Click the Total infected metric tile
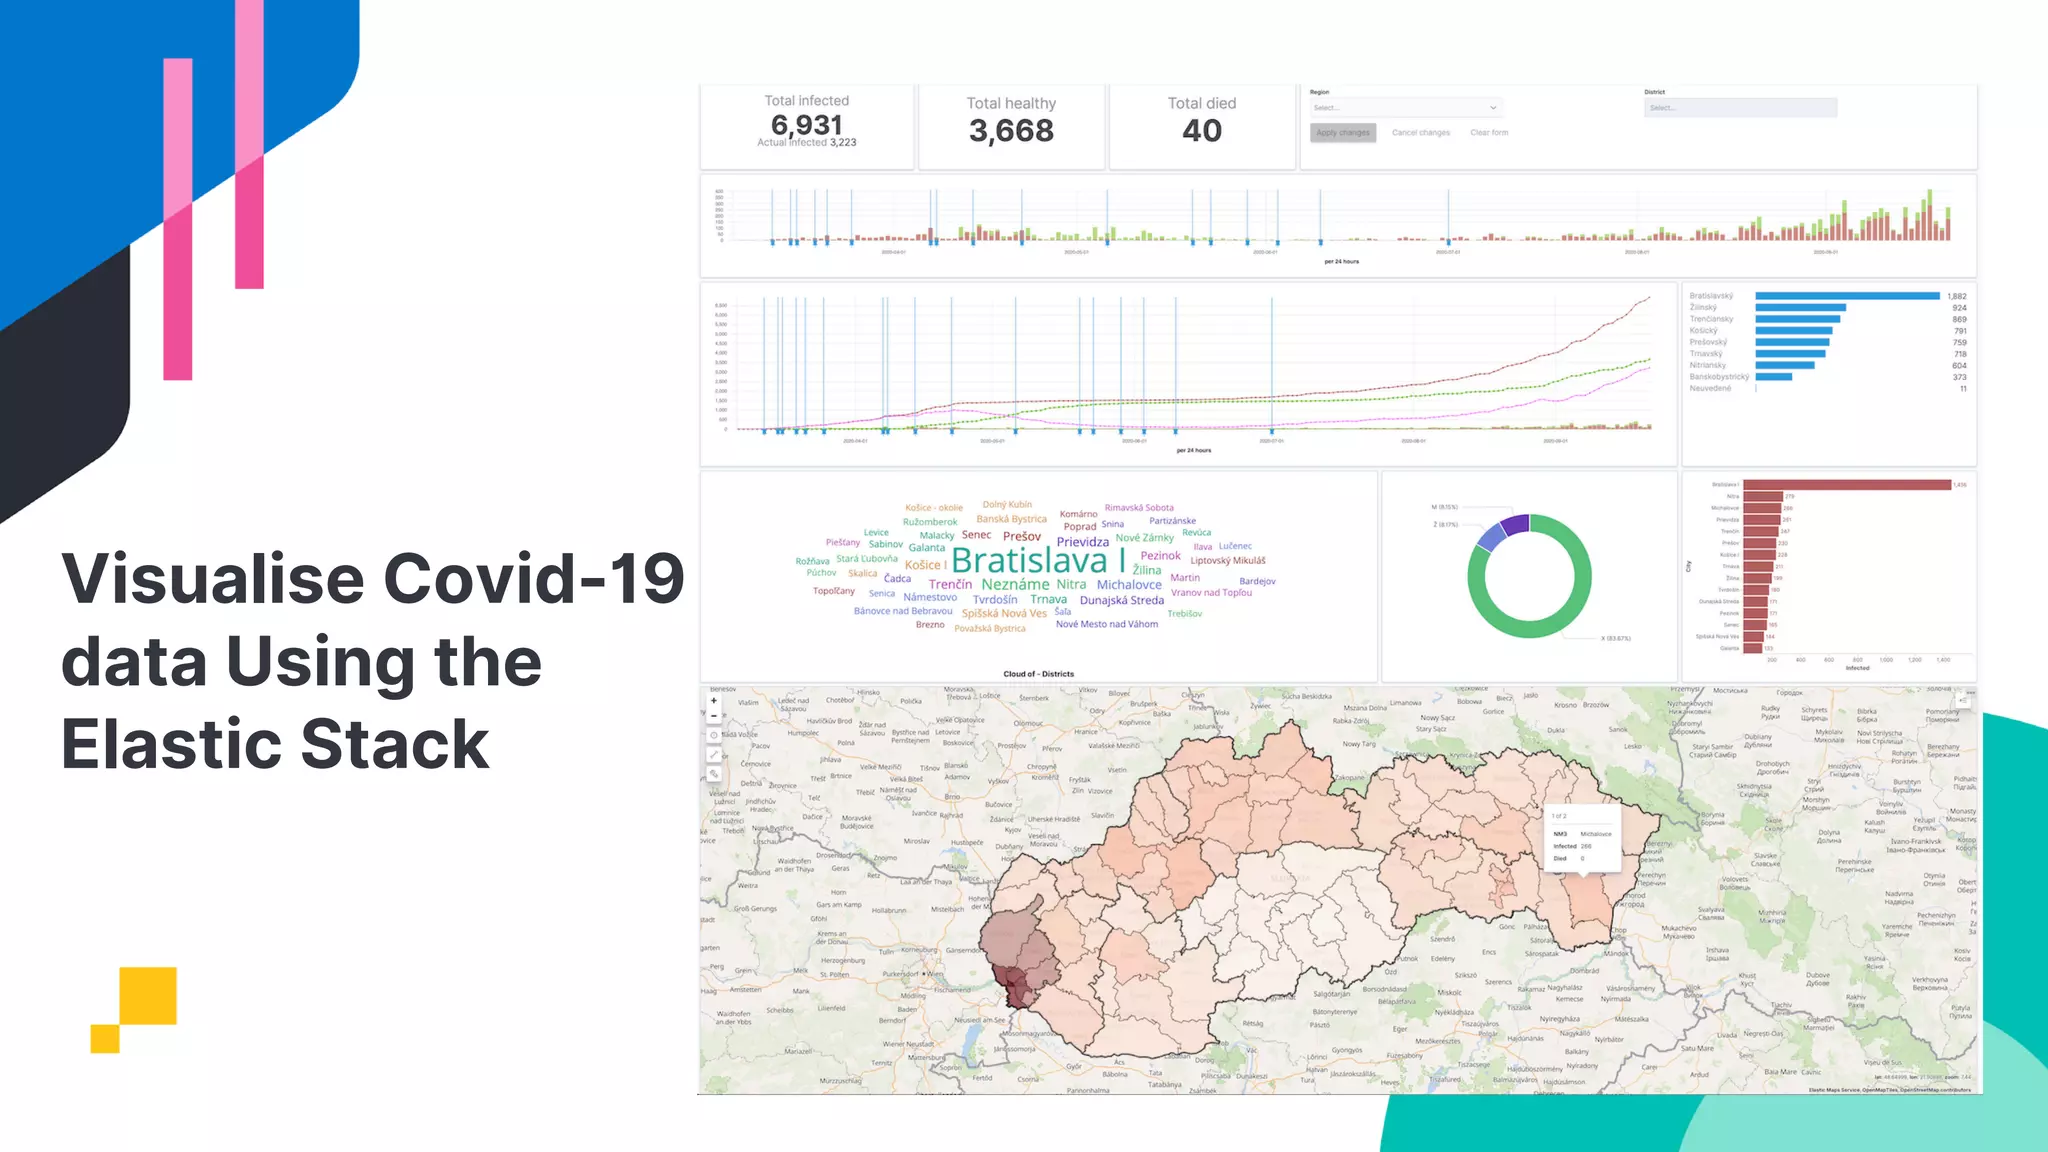 tap(807, 126)
